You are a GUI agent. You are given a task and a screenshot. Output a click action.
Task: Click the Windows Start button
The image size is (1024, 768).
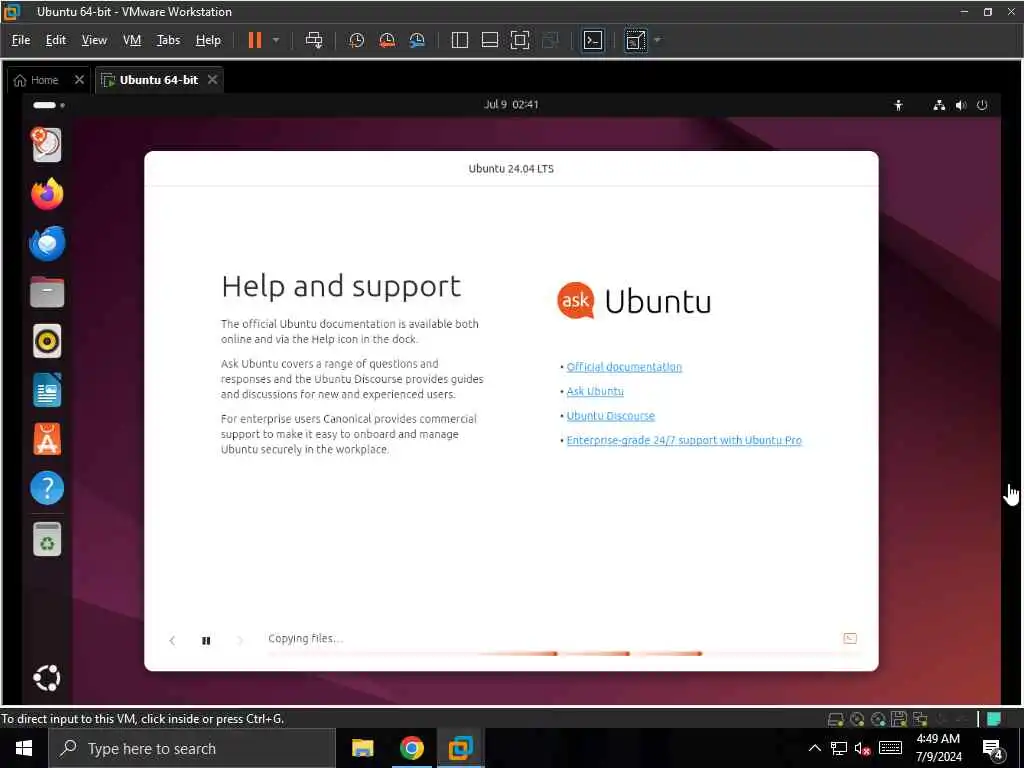(x=24, y=748)
